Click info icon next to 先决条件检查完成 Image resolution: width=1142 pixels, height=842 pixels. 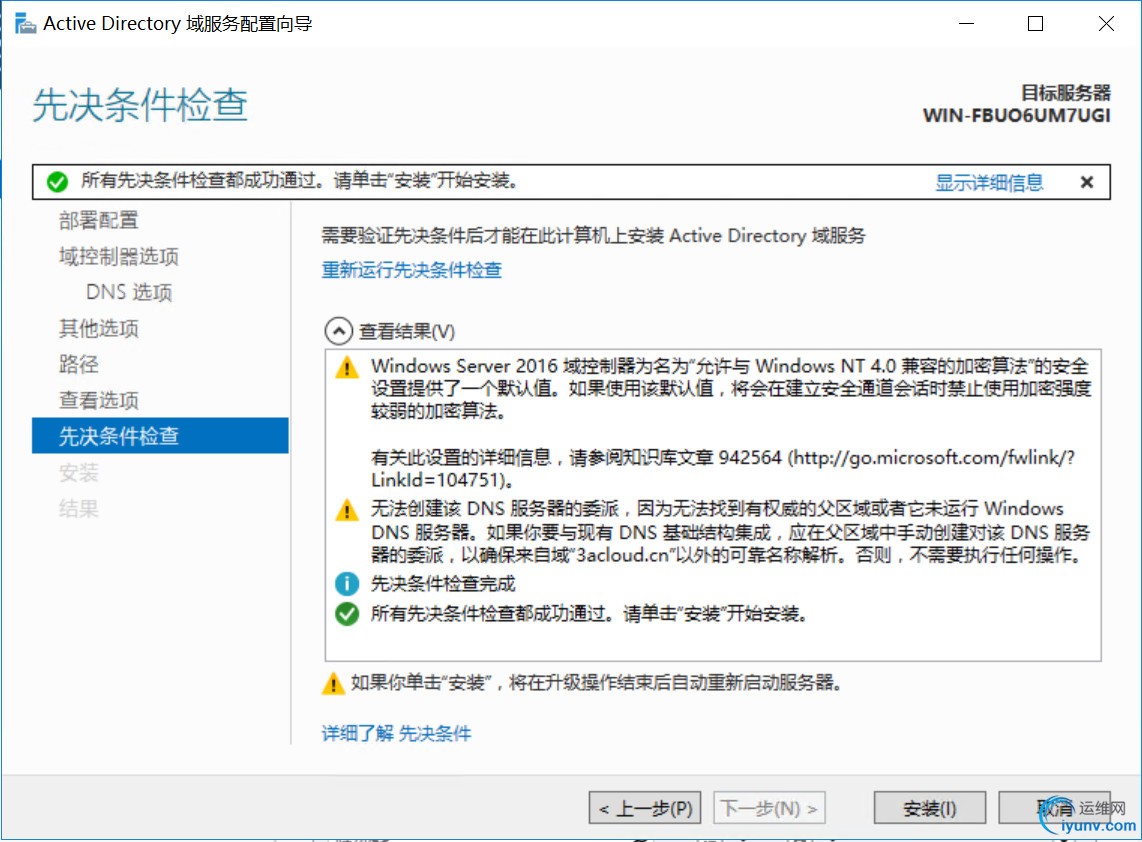coord(347,583)
